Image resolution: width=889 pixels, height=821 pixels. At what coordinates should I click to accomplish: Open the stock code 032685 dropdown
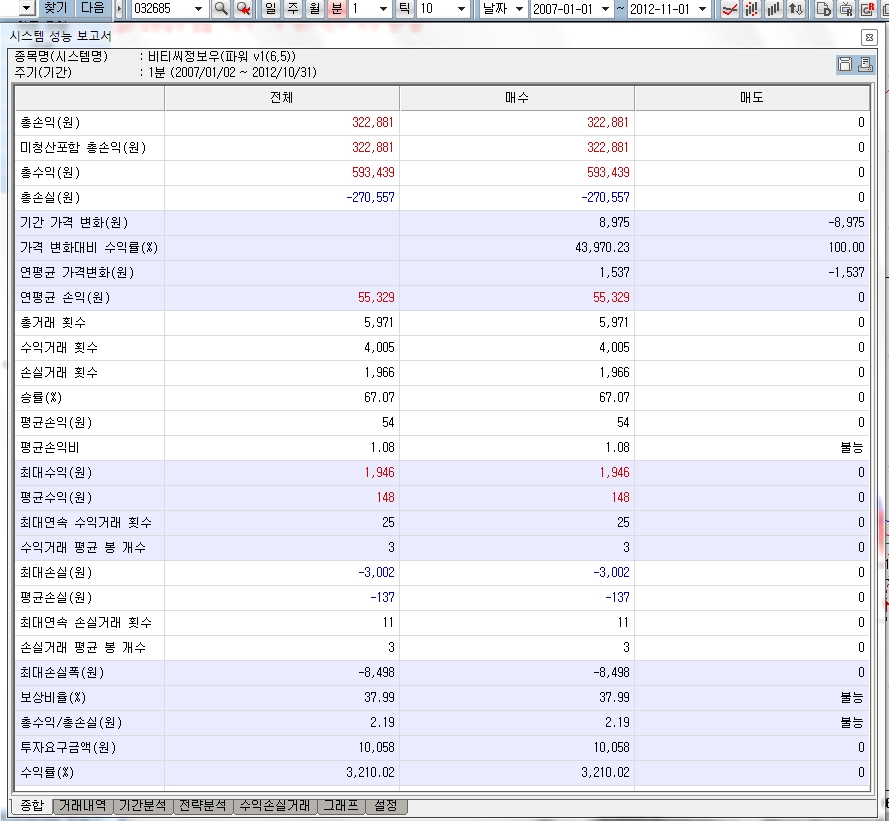(199, 9)
